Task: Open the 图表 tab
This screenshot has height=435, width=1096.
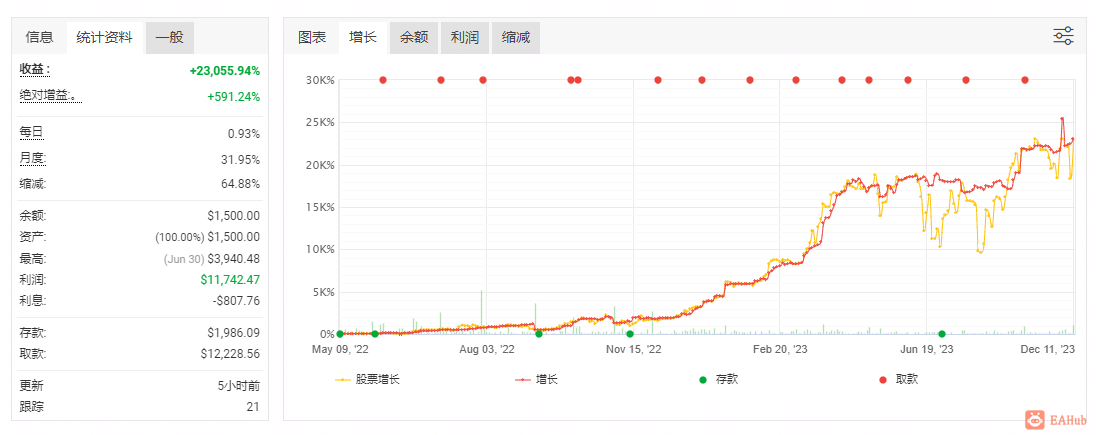Action: (312, 38)
